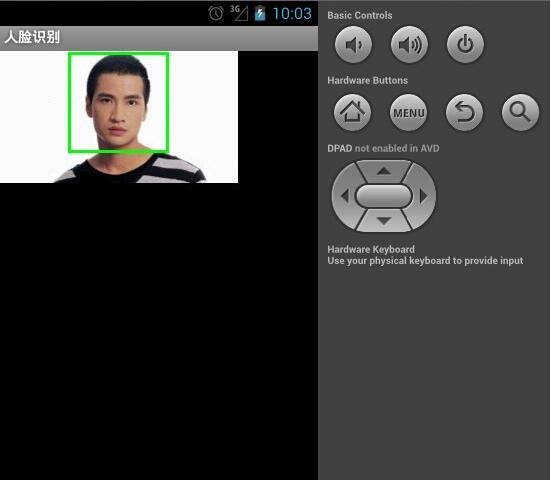This screenshot has height=481, width=551.
Task: Push the DPAD left arrow
Action: (344, 196)
